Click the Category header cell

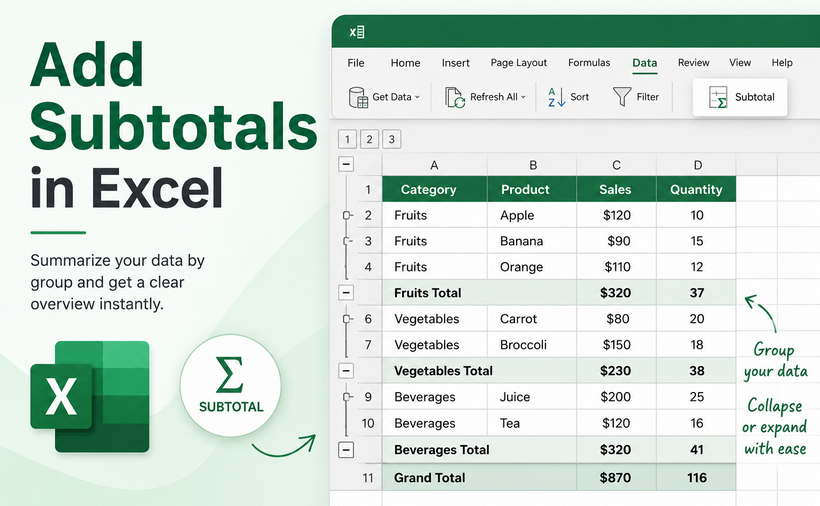point(435,189)
